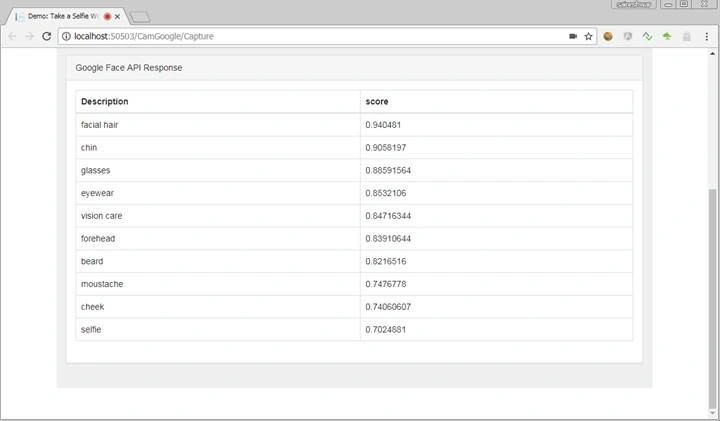Select the moustache cell

pos(218,284)
